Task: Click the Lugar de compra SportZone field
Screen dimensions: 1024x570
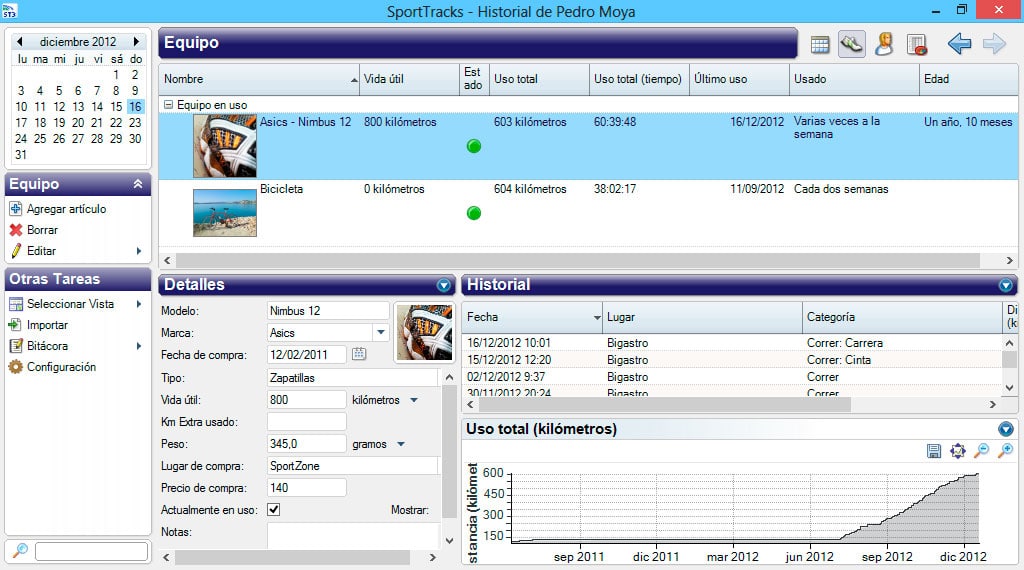Action: (x=353, y=466)
